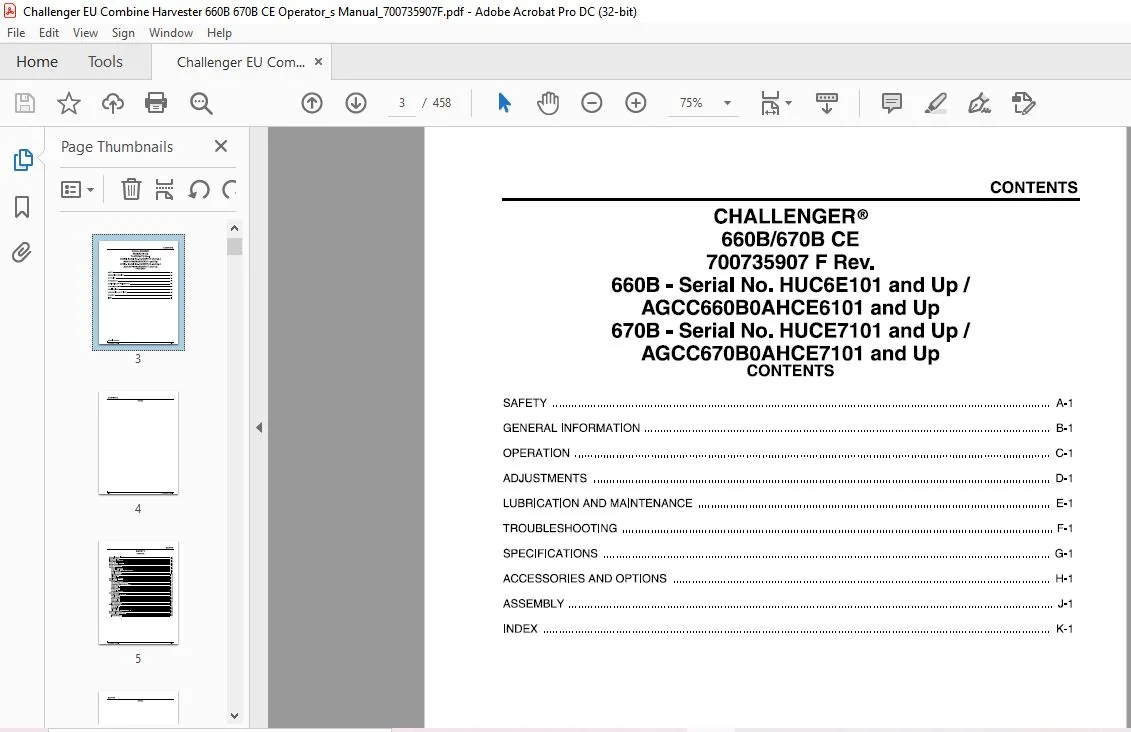Click the ASSEMBLY contents entry
Image resolution: width=1131 pixels, height=732 pixels.
coord(788,604)
